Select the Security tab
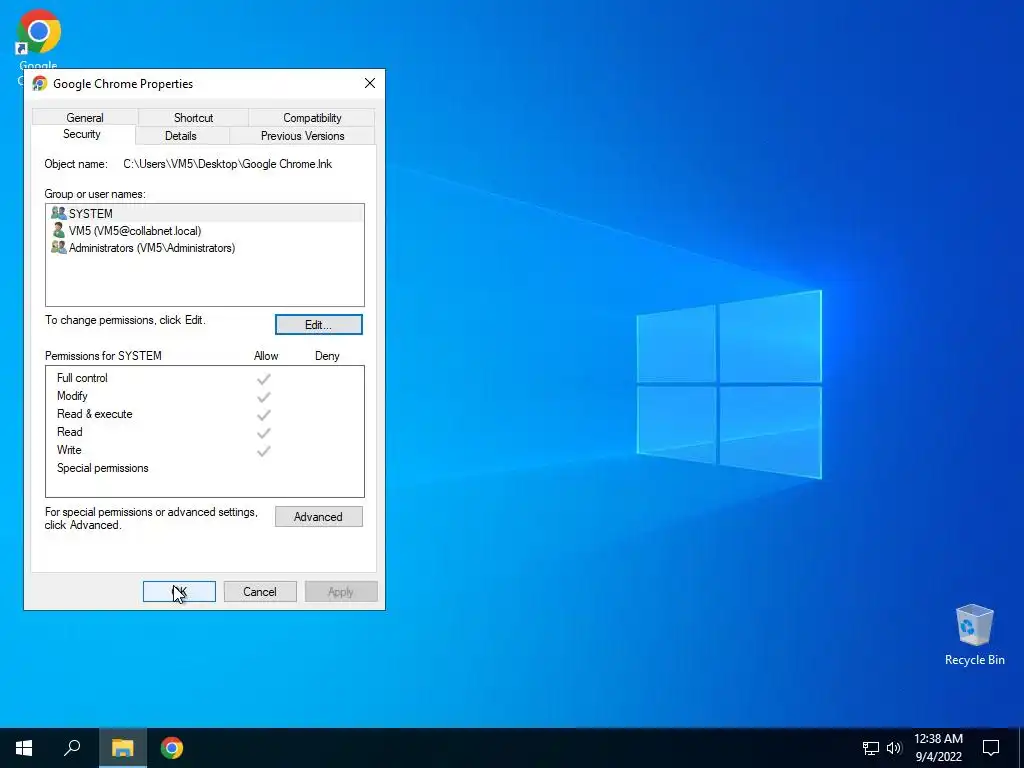 click(x=82, y=135)
